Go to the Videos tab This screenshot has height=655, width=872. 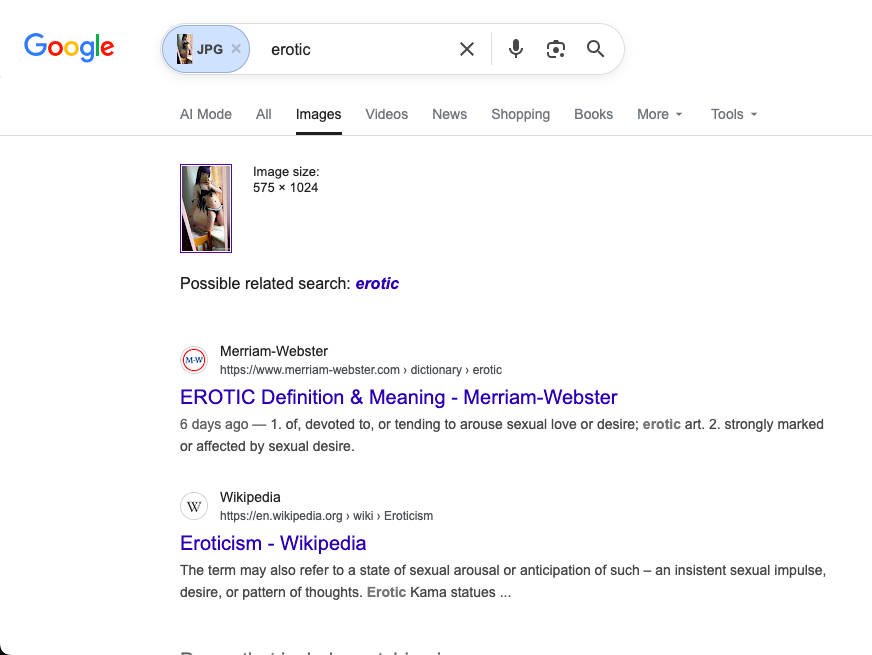coord(387,114)
